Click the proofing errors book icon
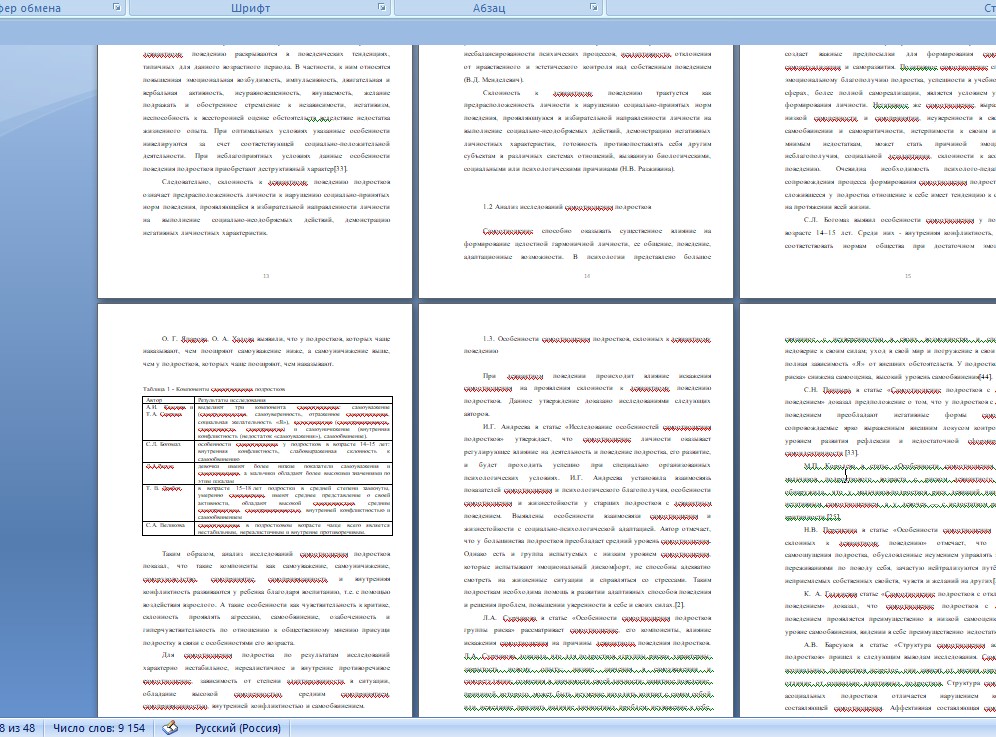 pos(170,727)
